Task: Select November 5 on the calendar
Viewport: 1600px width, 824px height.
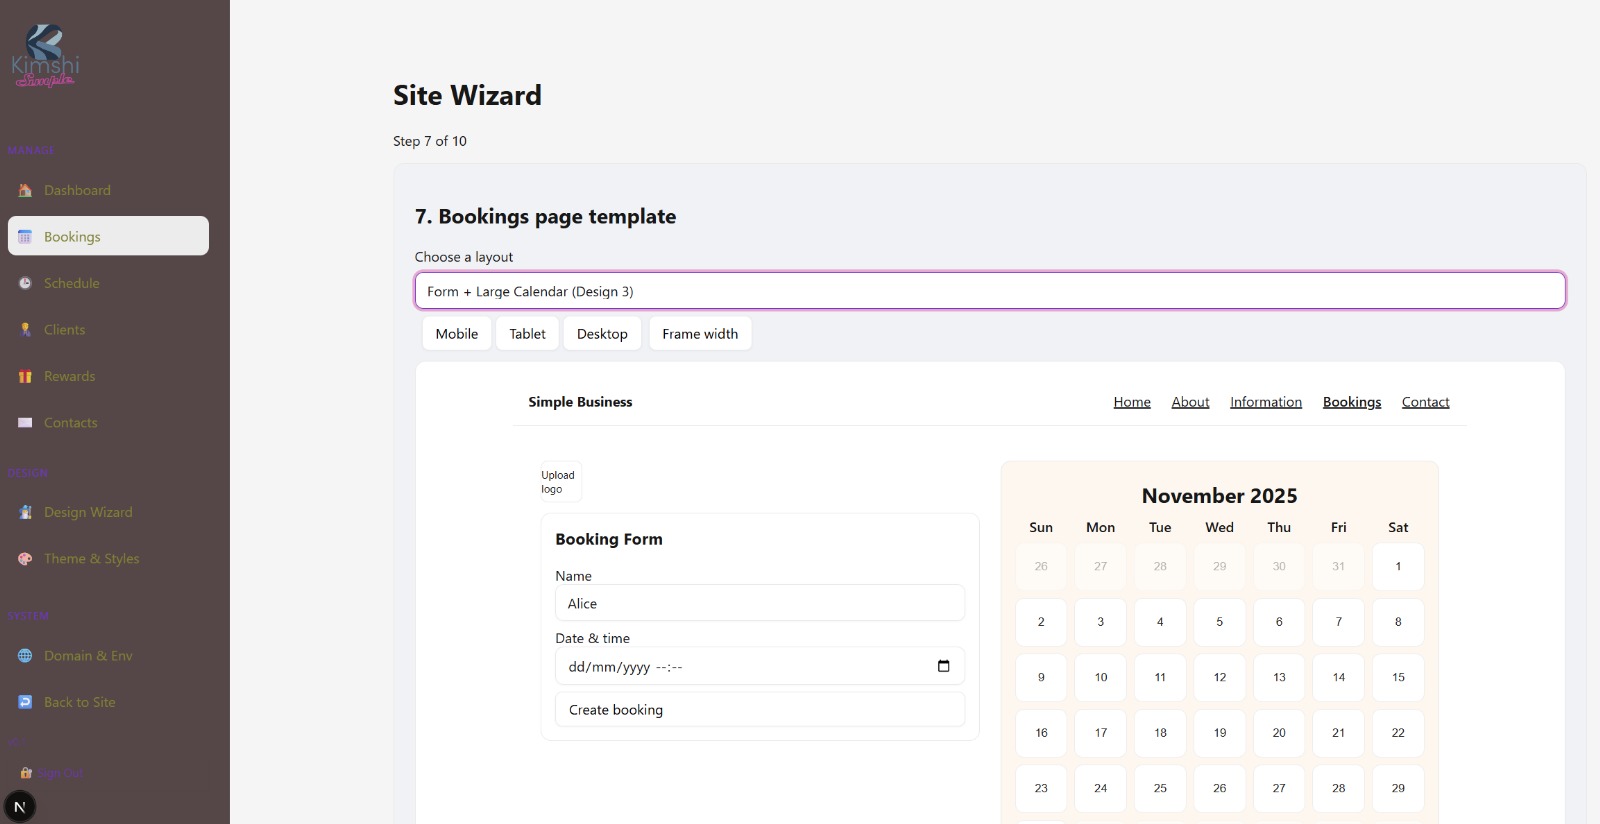Action: (1220, 622)
